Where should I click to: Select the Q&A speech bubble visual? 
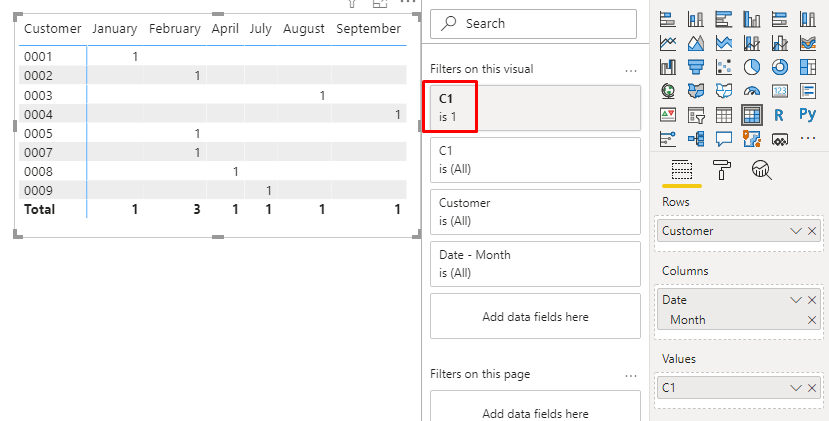pyautogui.click(x=724, y=139)
